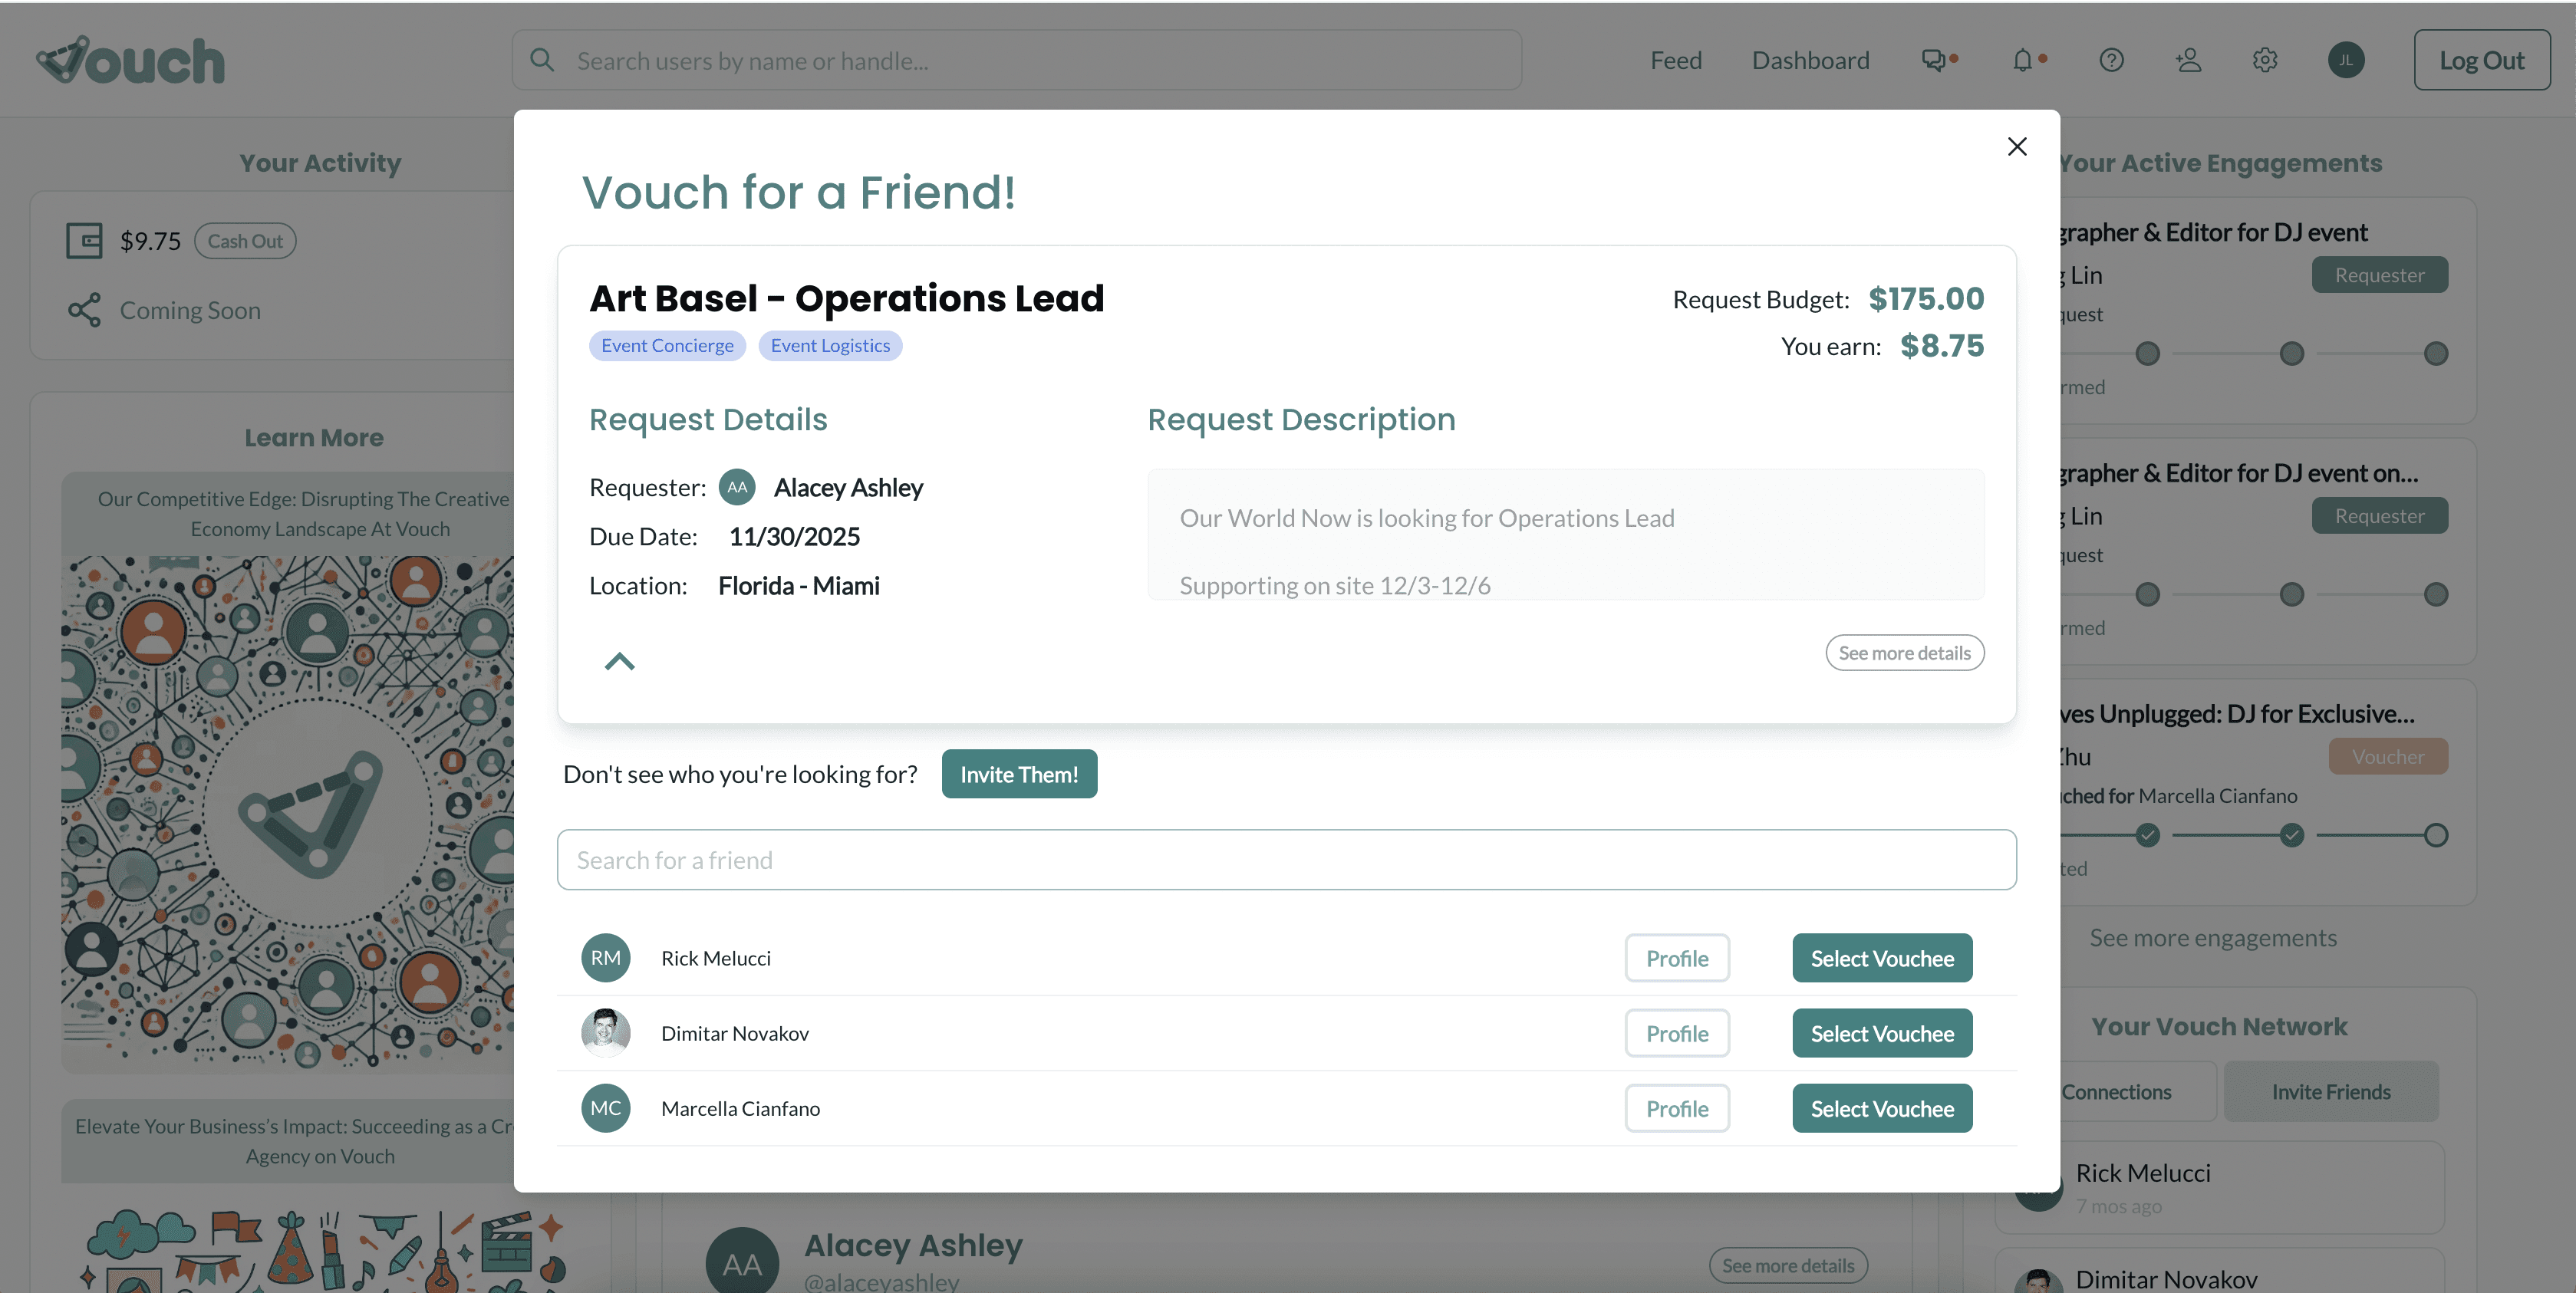Open the messages chat icon
This screenshot has width=2576, height=1293.
[x=1933, y=61]
